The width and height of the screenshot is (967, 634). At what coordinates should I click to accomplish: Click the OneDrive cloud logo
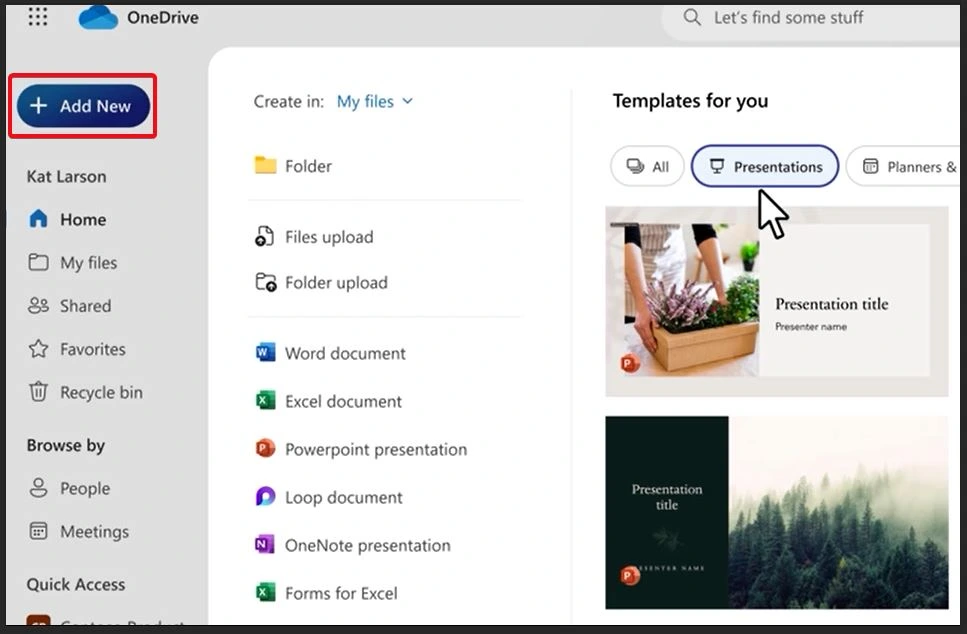click(x=98, y=17)
